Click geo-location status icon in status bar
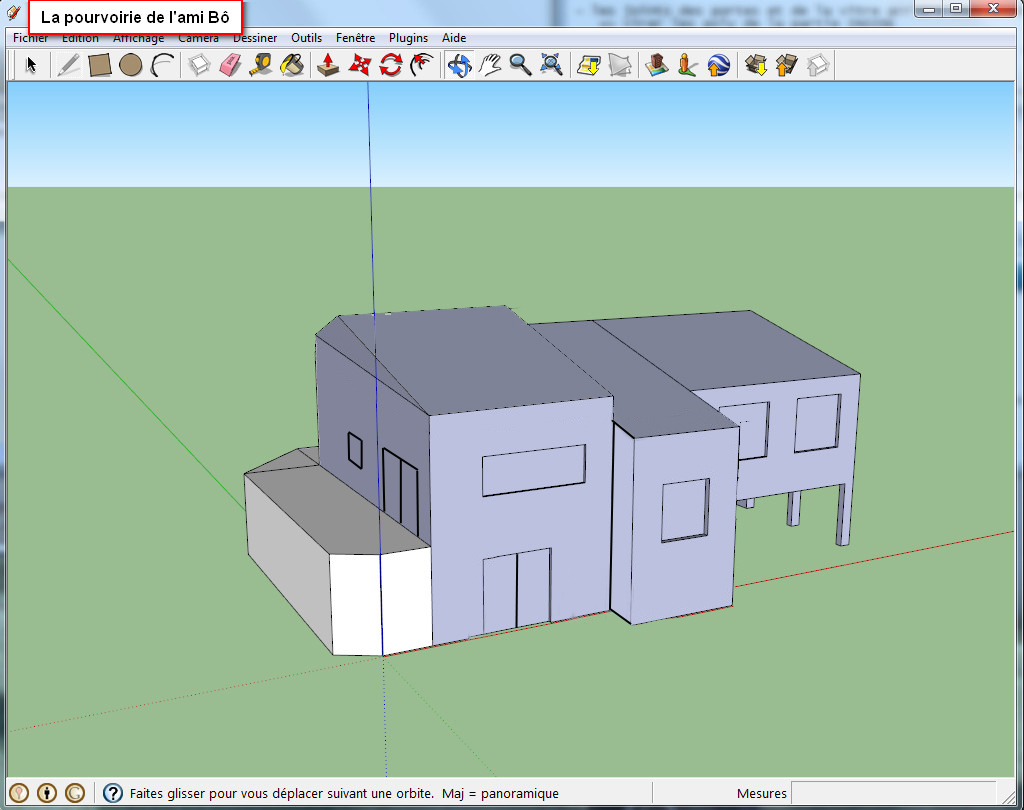Viewport: 1024px width, 810px height. coord(19,793)
